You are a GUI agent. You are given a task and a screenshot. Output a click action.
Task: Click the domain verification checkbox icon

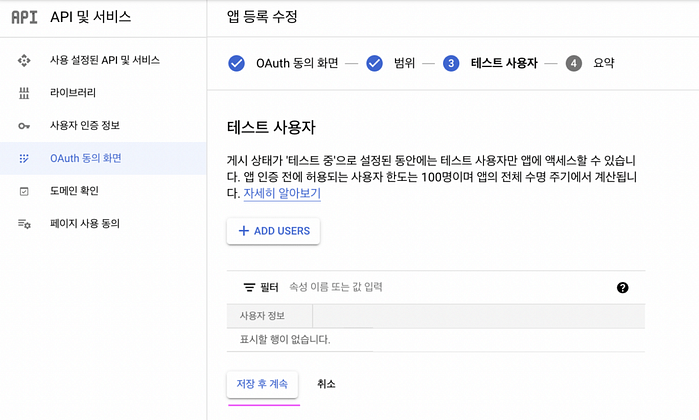pos(24,191)
